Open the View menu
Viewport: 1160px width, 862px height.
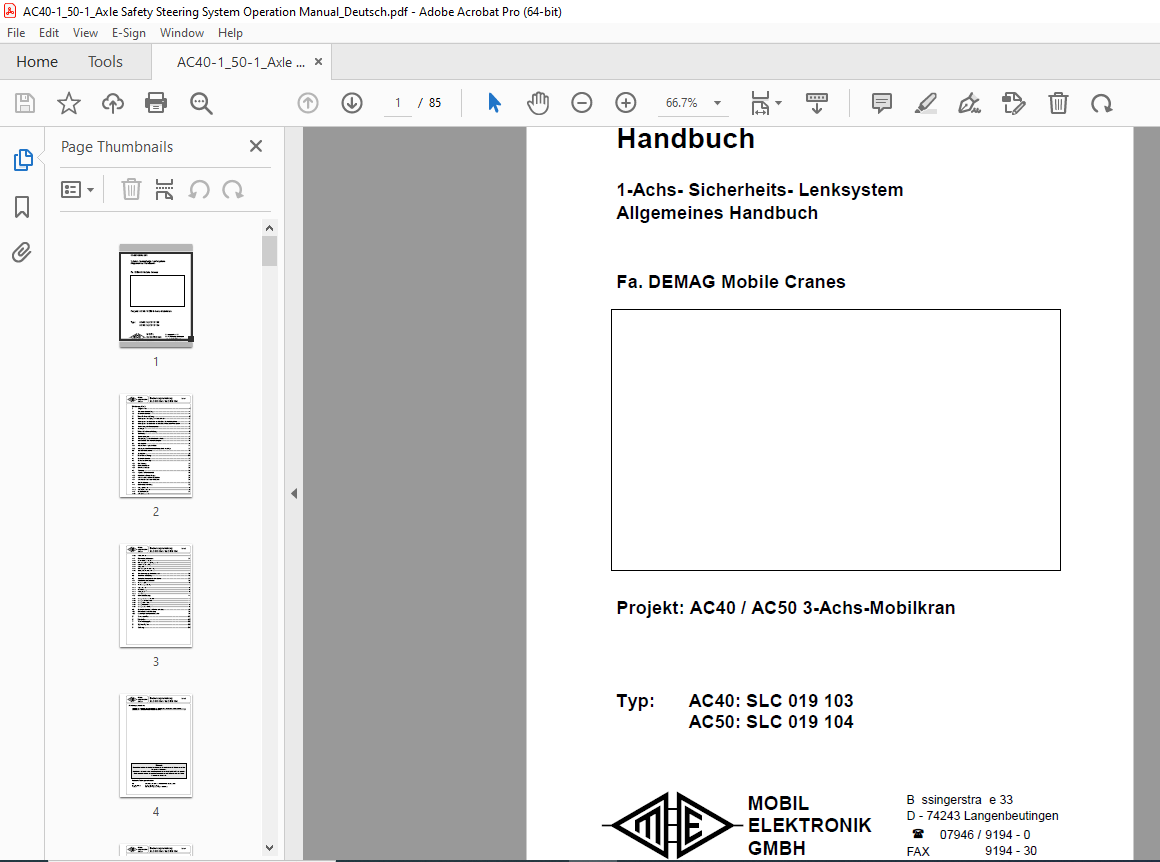coord(85,33)
